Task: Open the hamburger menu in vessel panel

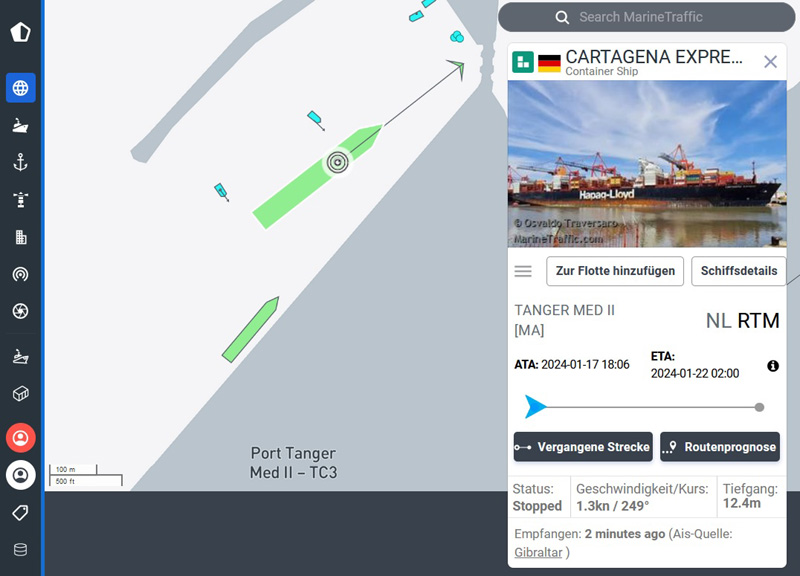Action: [x=523, y=271]
